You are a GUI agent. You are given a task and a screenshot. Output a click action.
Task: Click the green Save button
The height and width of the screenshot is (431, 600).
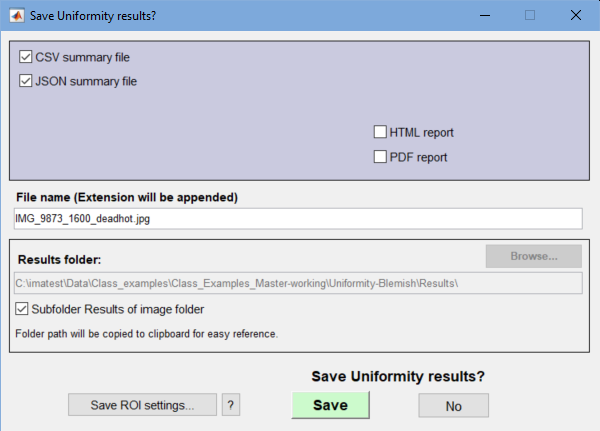pos(331,405)
